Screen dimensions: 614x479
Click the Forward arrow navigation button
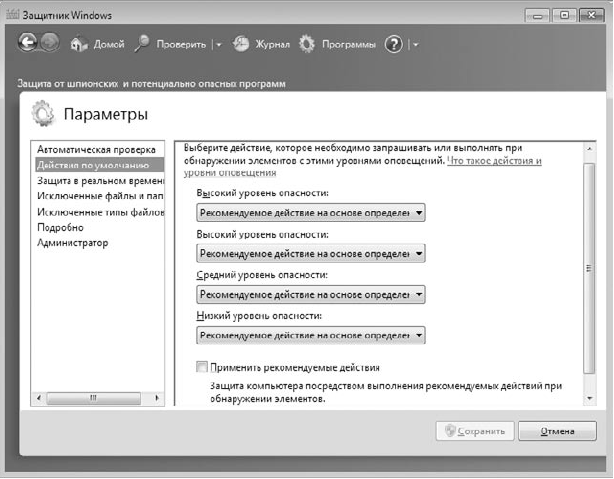coord(50,42)
